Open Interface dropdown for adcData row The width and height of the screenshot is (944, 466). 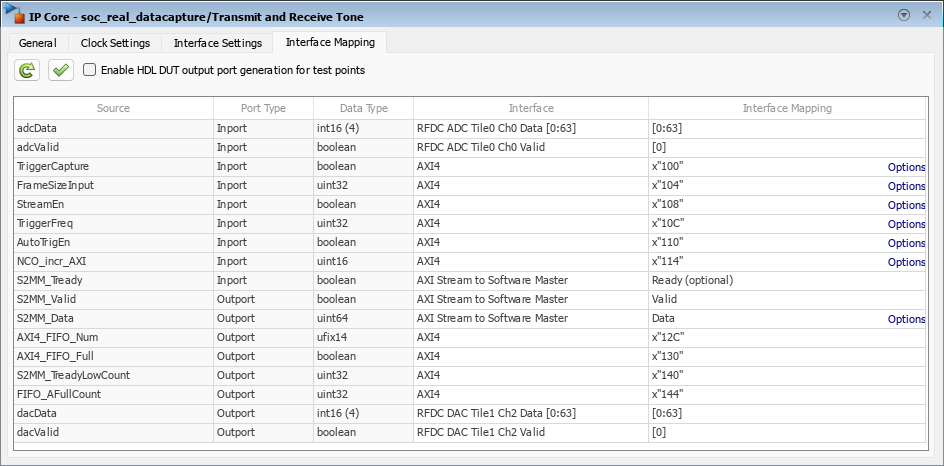click(x=530, y=128)
